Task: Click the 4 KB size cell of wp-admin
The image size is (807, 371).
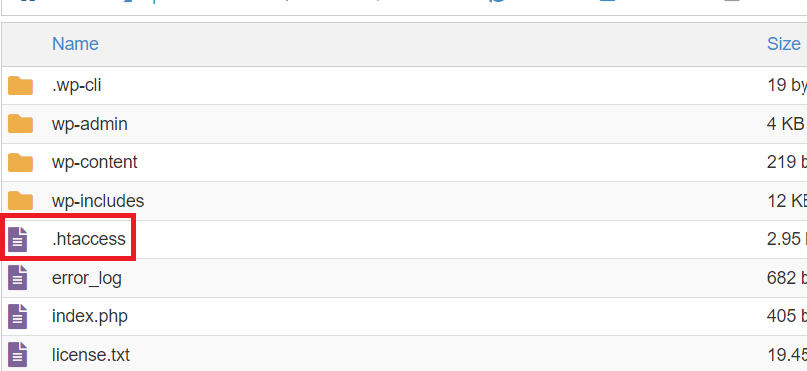Action: 786,124
